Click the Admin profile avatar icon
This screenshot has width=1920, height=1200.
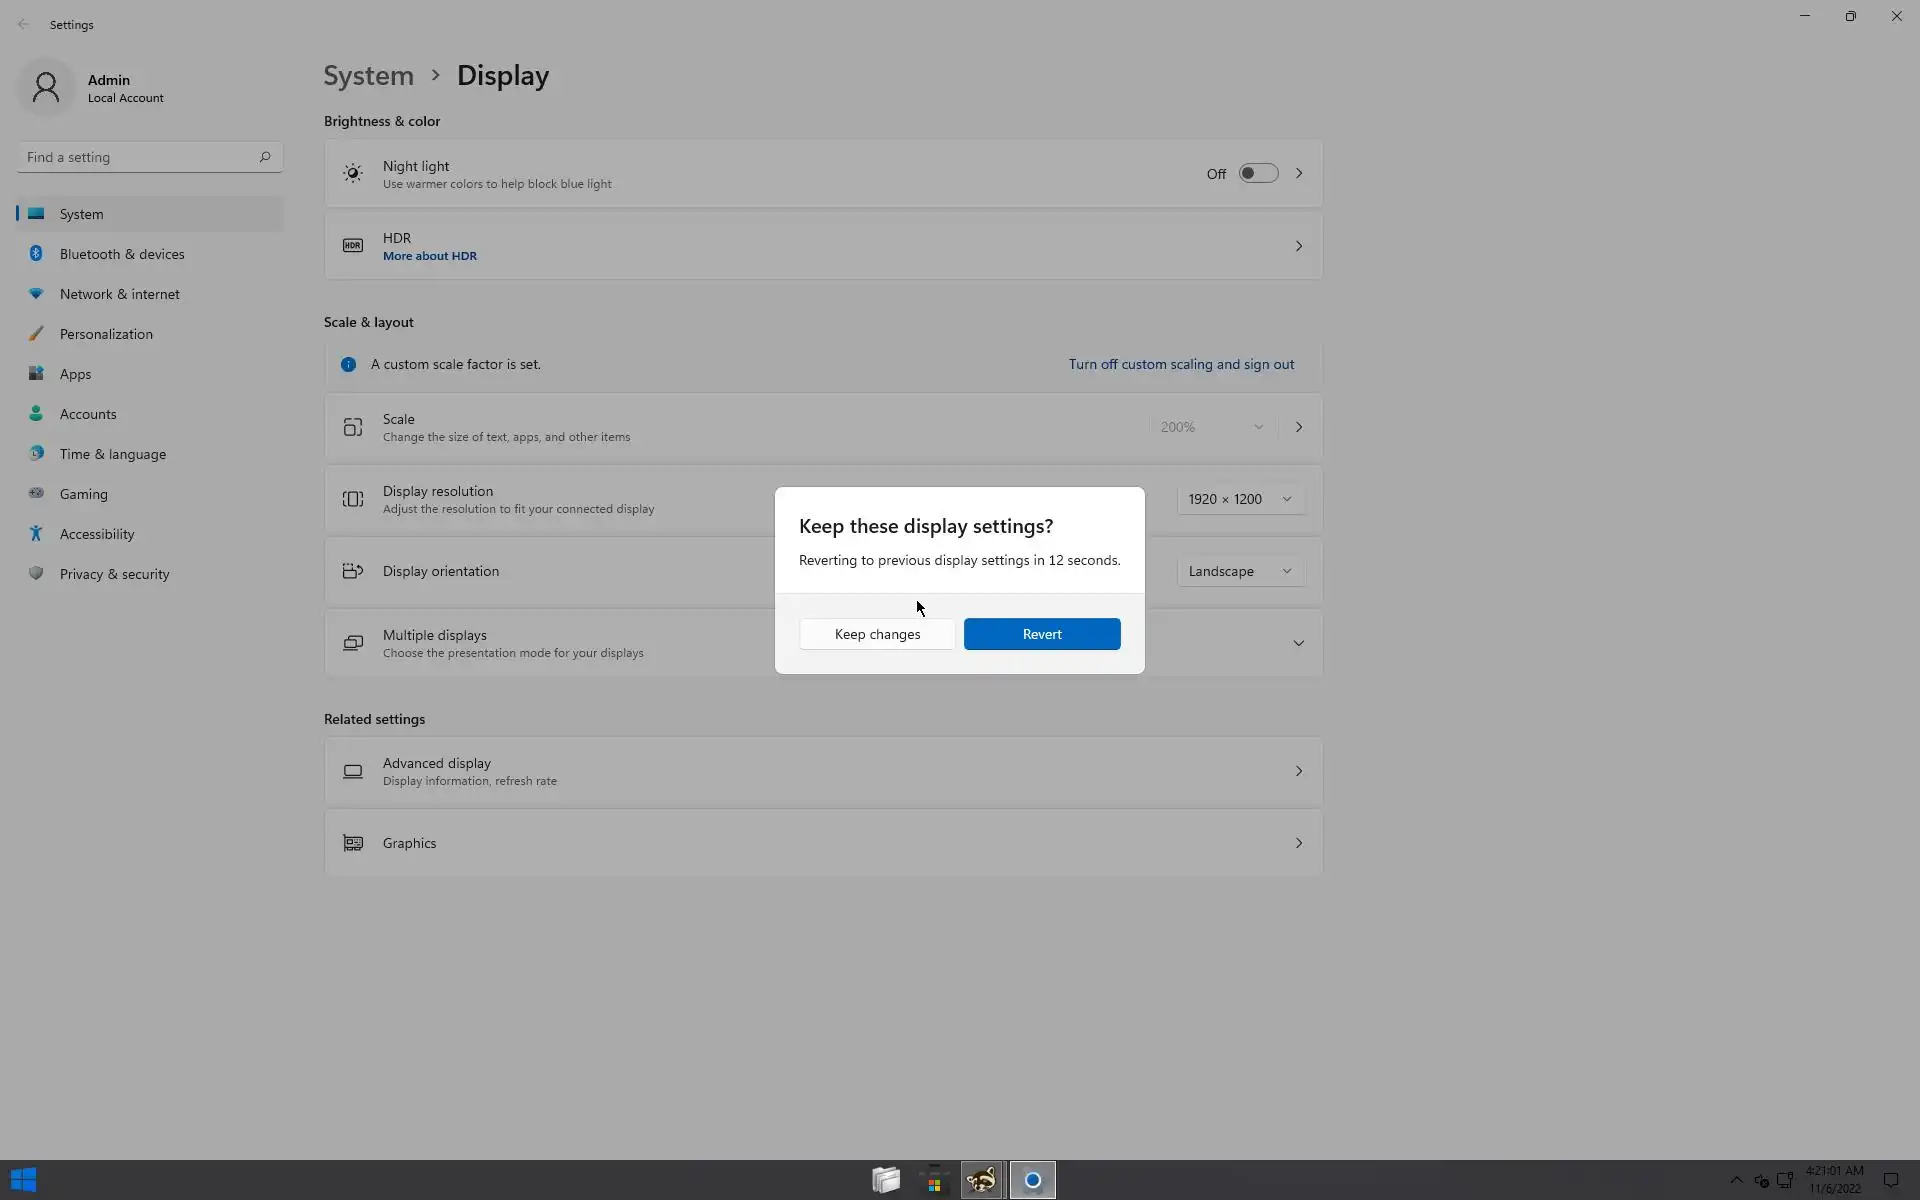coord(46,88)
